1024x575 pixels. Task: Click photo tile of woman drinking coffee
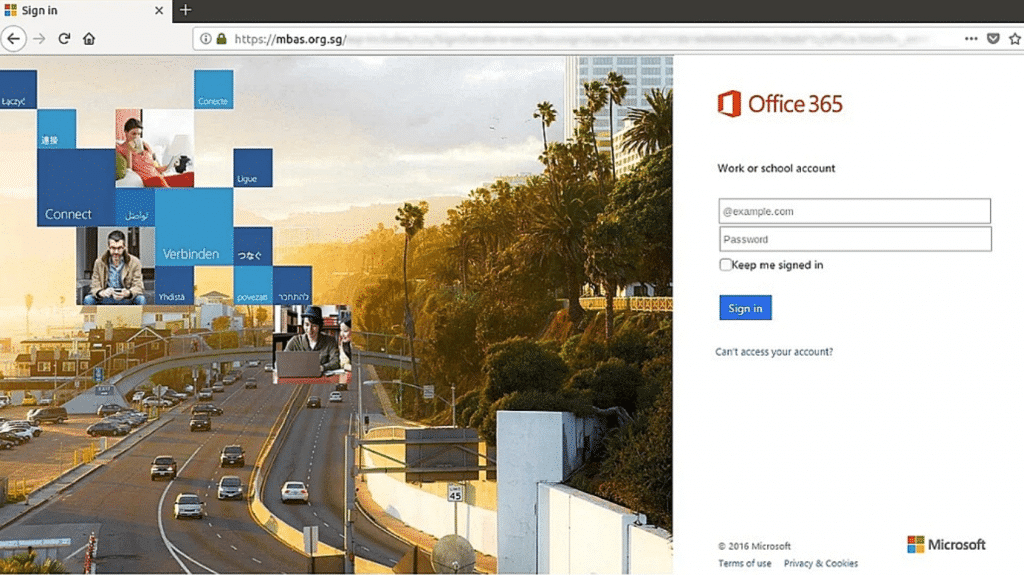coord(155,148)
